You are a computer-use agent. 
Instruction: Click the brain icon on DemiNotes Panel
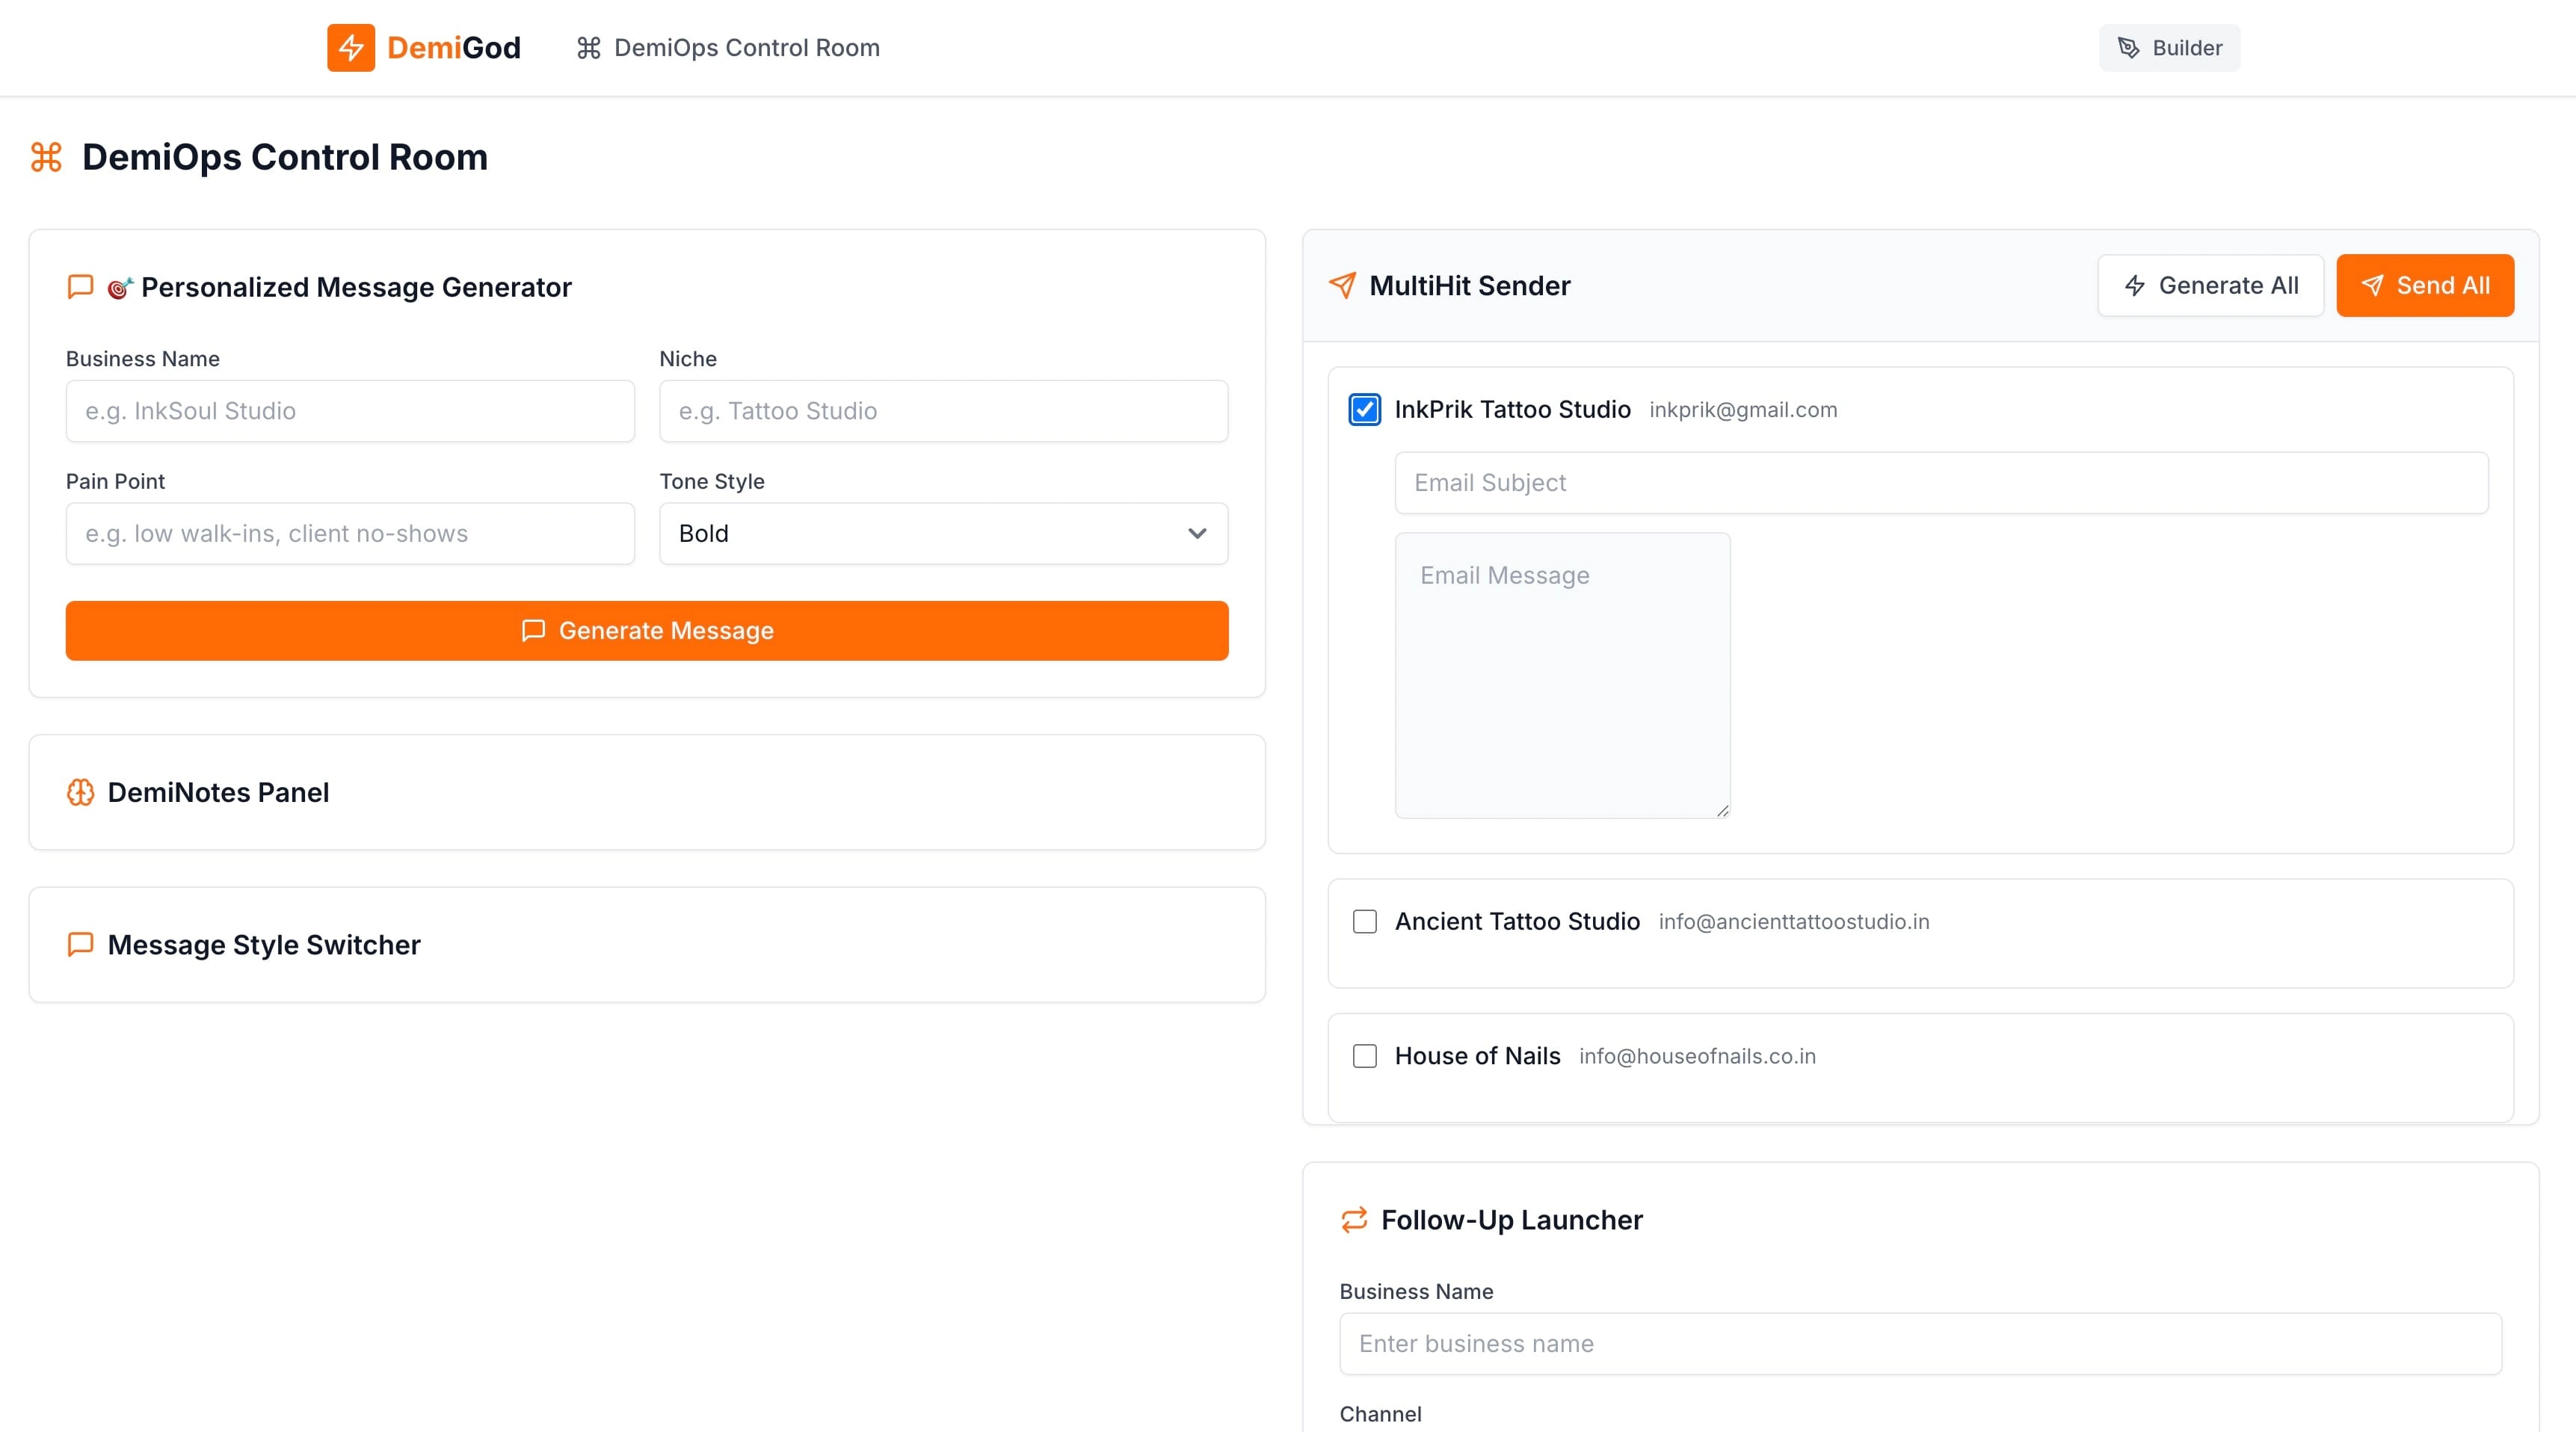(x=80, y=792)
